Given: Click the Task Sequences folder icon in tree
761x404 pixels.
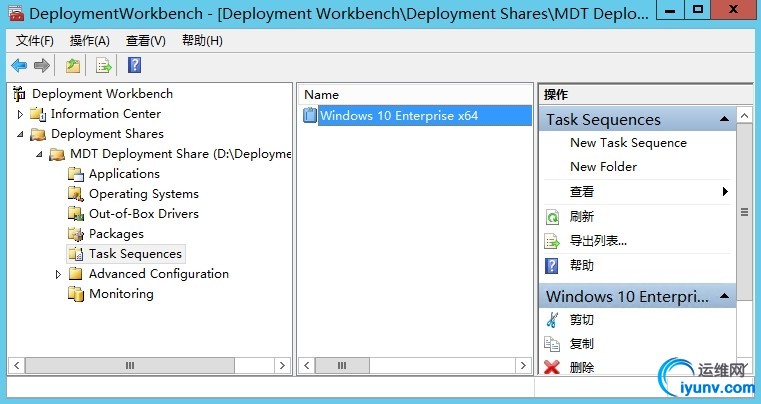Looking at the screenshot, I should [x=76, y=253].
